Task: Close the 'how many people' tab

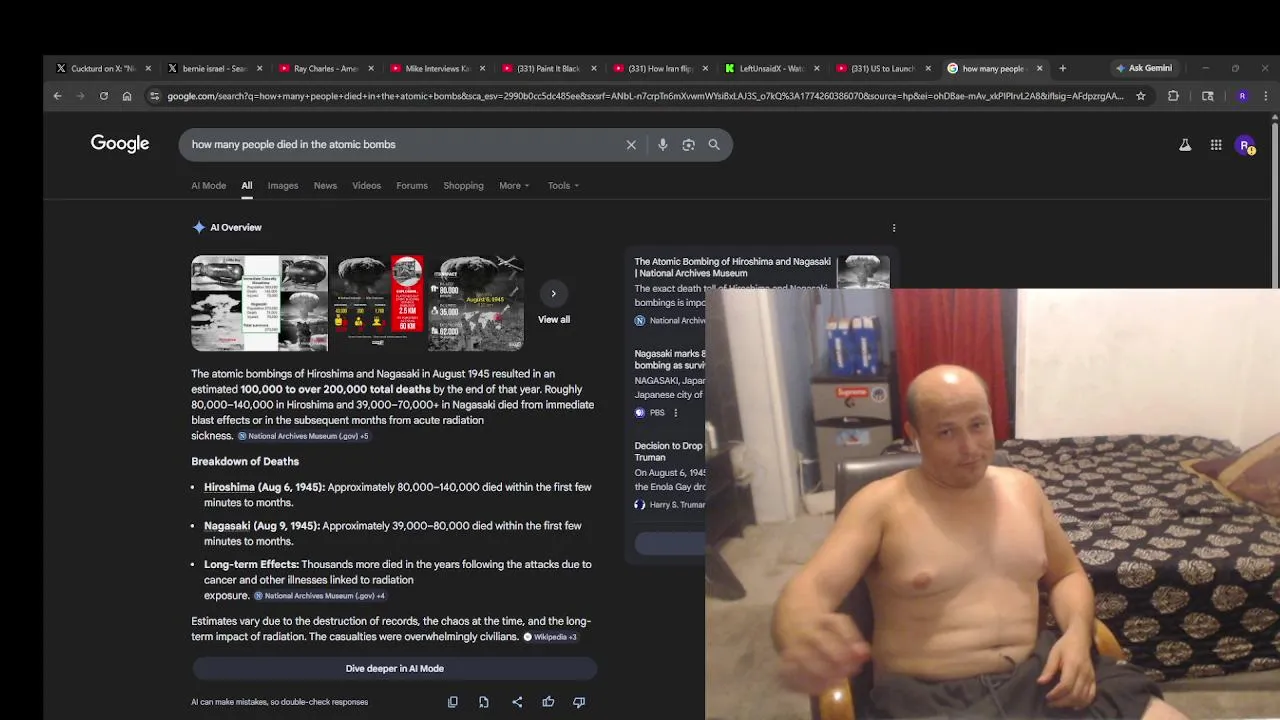Action: (1039, 68)
